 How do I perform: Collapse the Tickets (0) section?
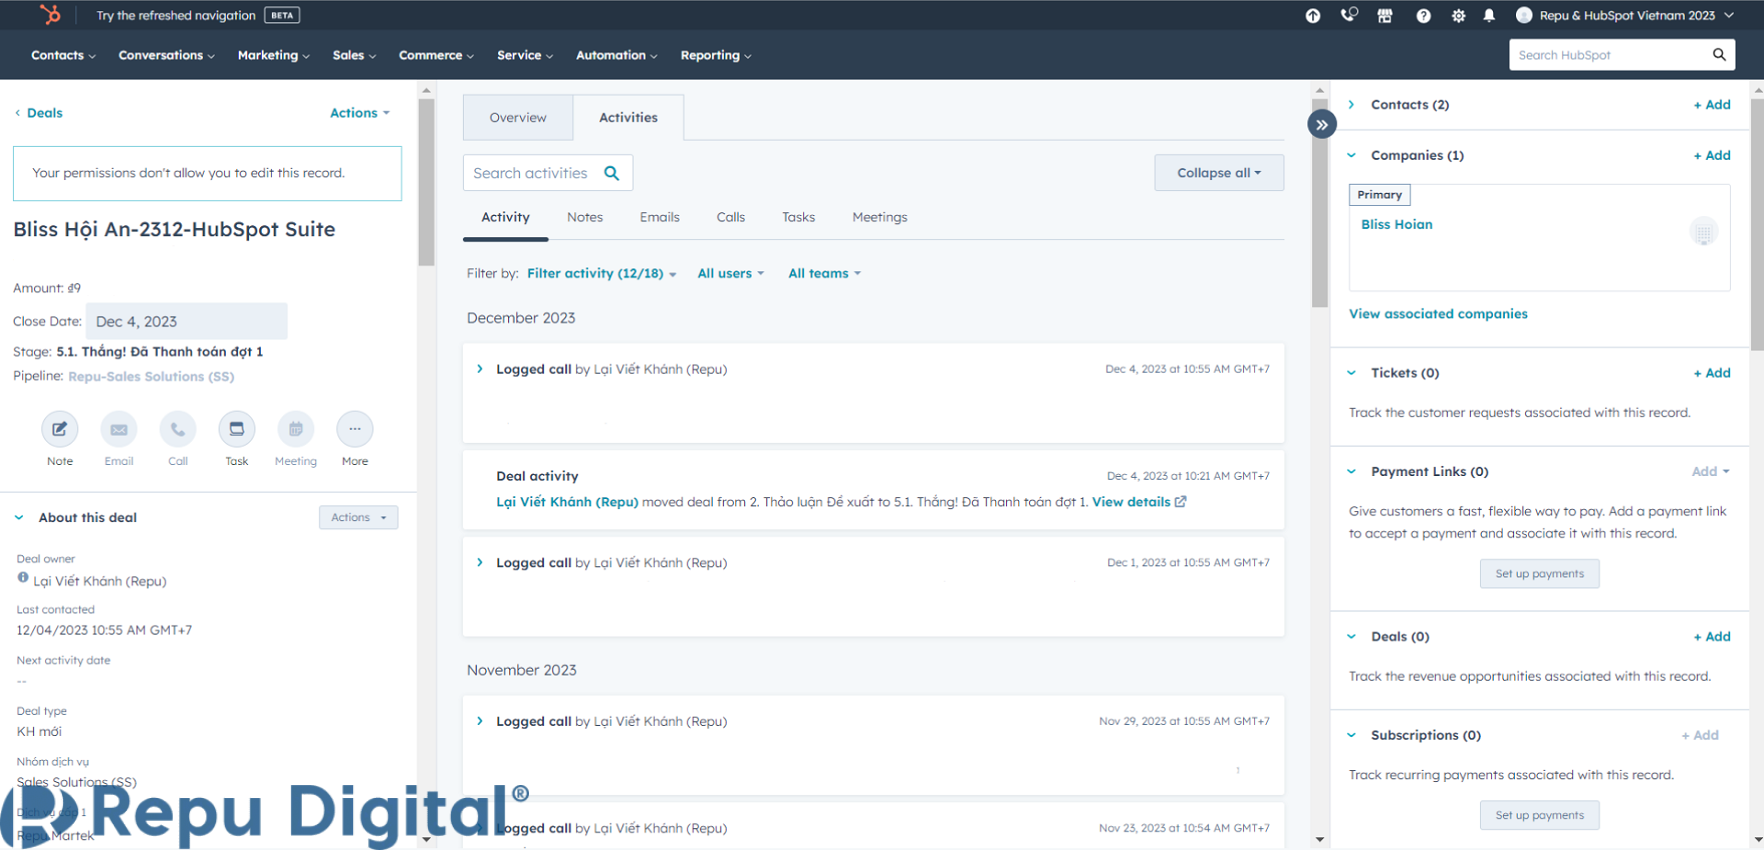1352,373
